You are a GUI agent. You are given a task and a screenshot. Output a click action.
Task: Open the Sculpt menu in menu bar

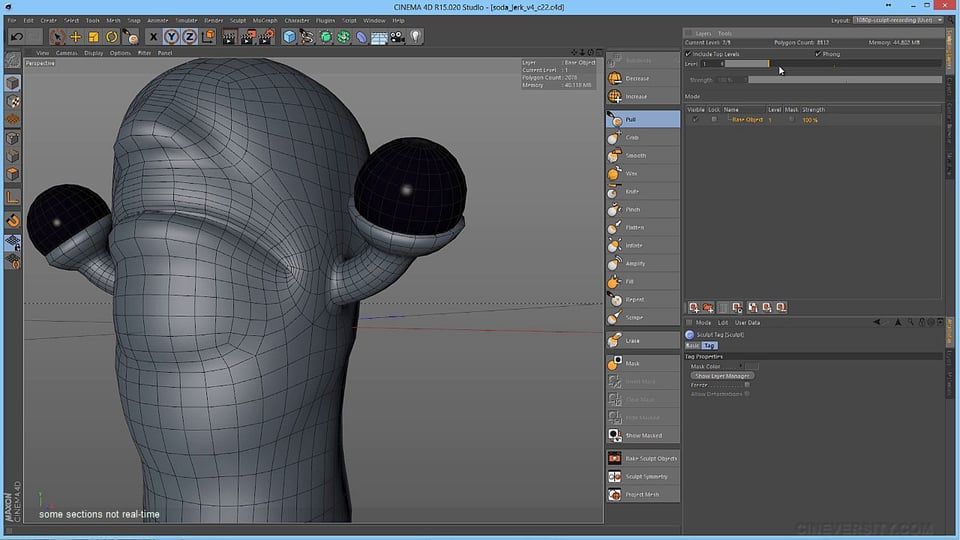click(x=238, y=20)
